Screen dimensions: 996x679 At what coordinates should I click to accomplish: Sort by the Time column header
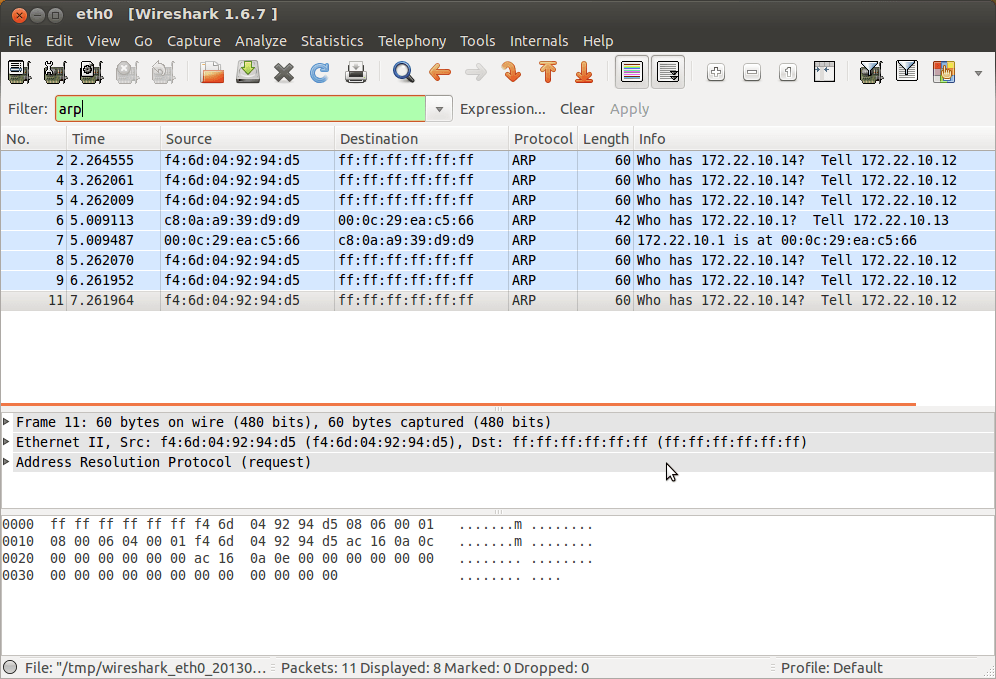[113, 138]
